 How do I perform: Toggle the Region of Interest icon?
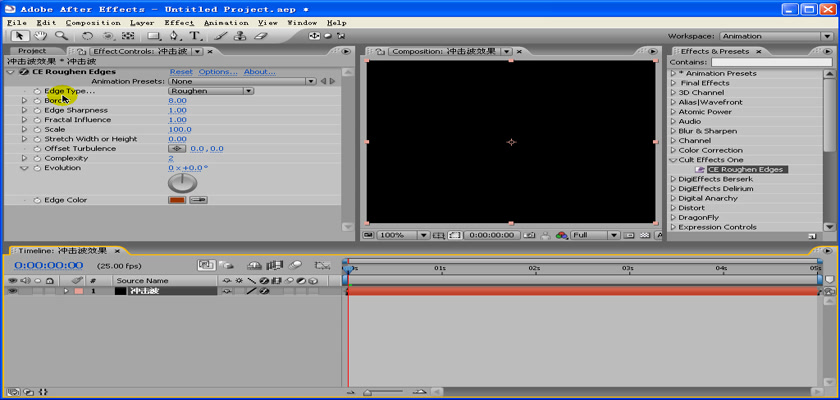454,235
